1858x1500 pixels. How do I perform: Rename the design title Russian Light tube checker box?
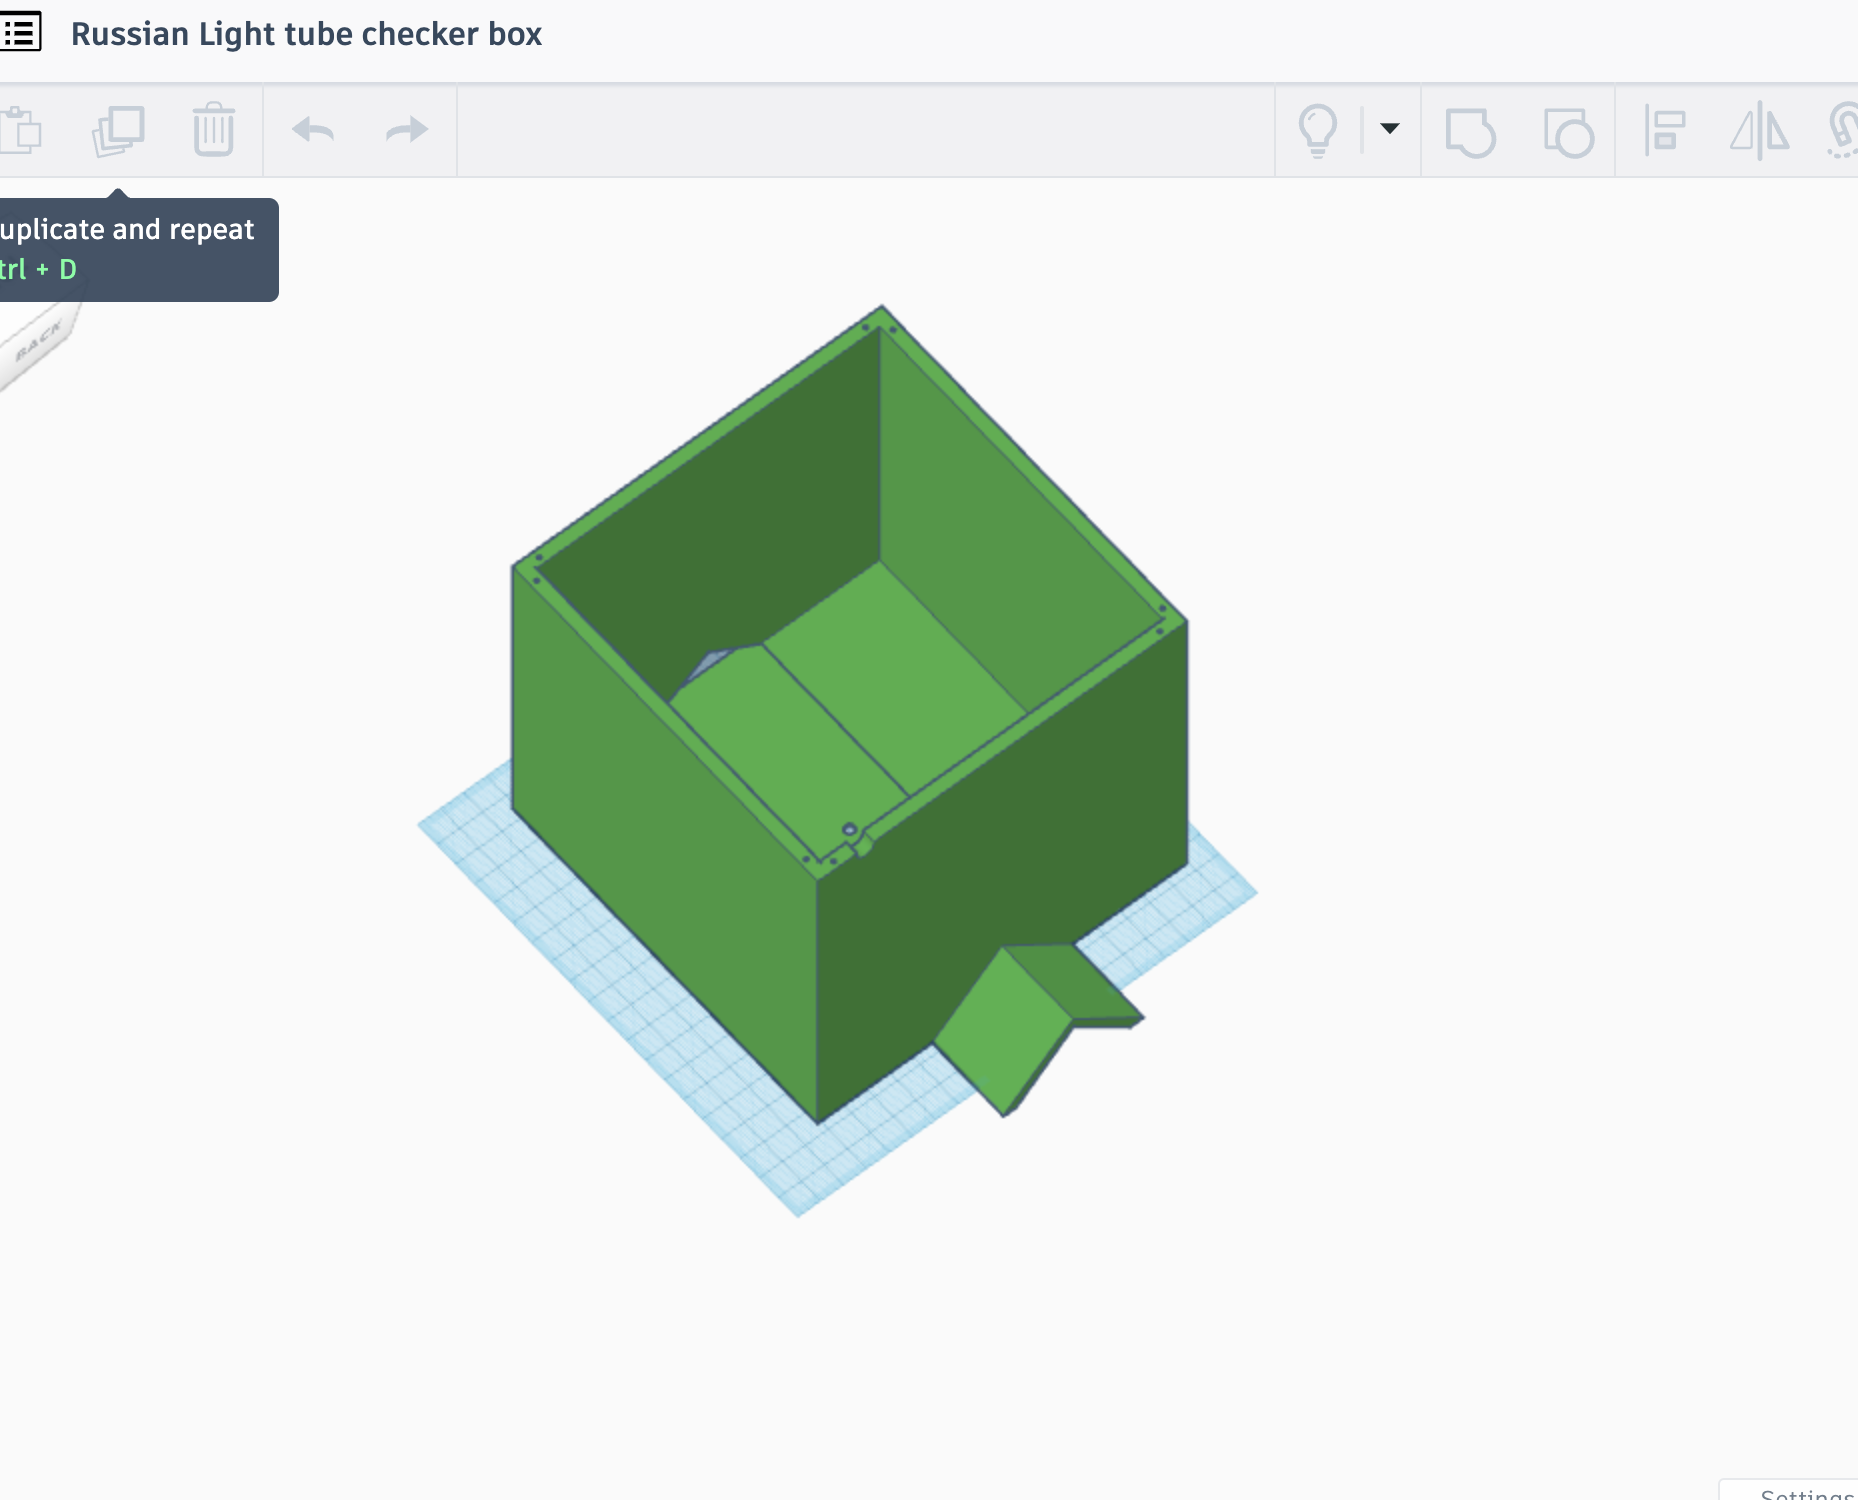tap(306, 34)
